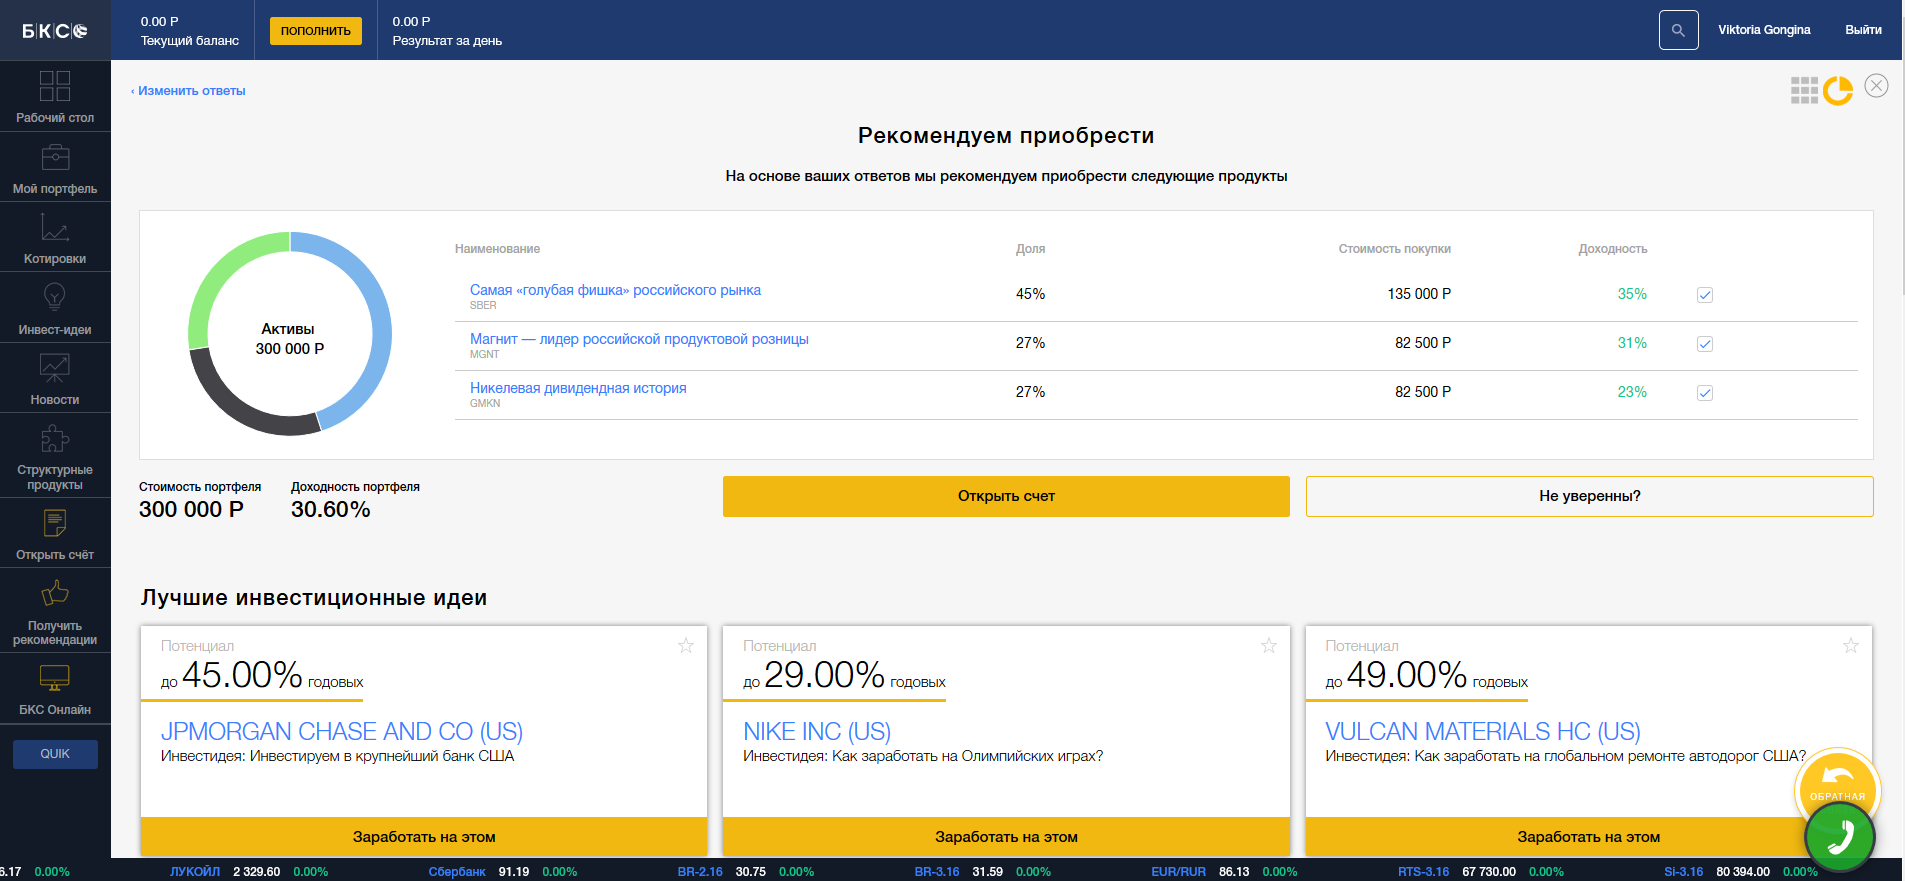Go to Котировки chart icon

point(55,227)
